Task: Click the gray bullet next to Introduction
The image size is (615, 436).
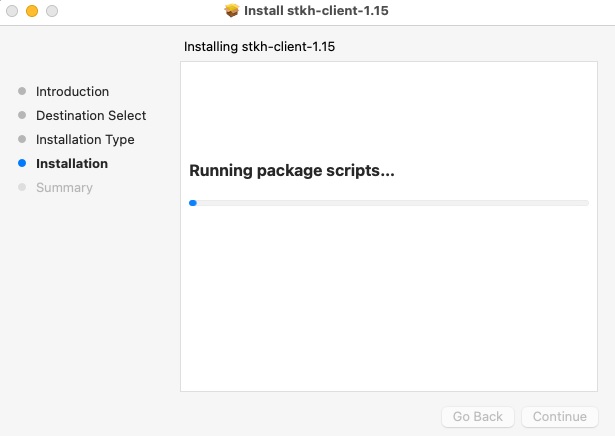Action: click(x=22, y=91)
